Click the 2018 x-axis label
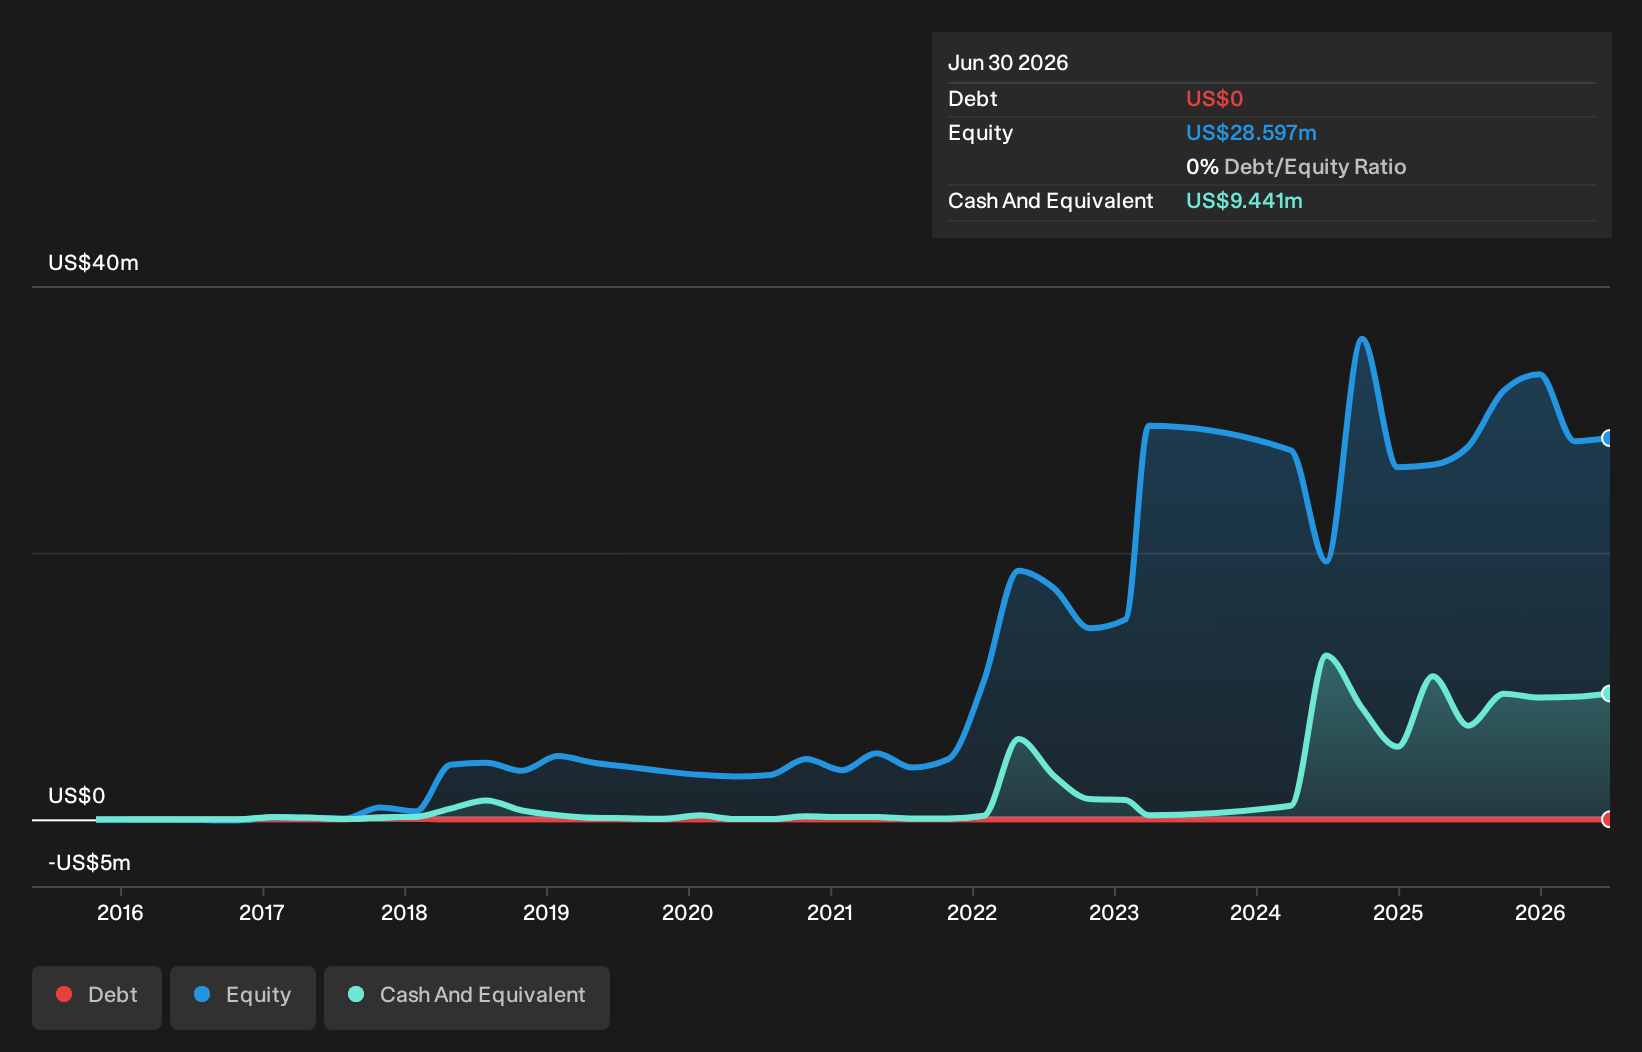The image size is (1642, 1052). point(404,912)
